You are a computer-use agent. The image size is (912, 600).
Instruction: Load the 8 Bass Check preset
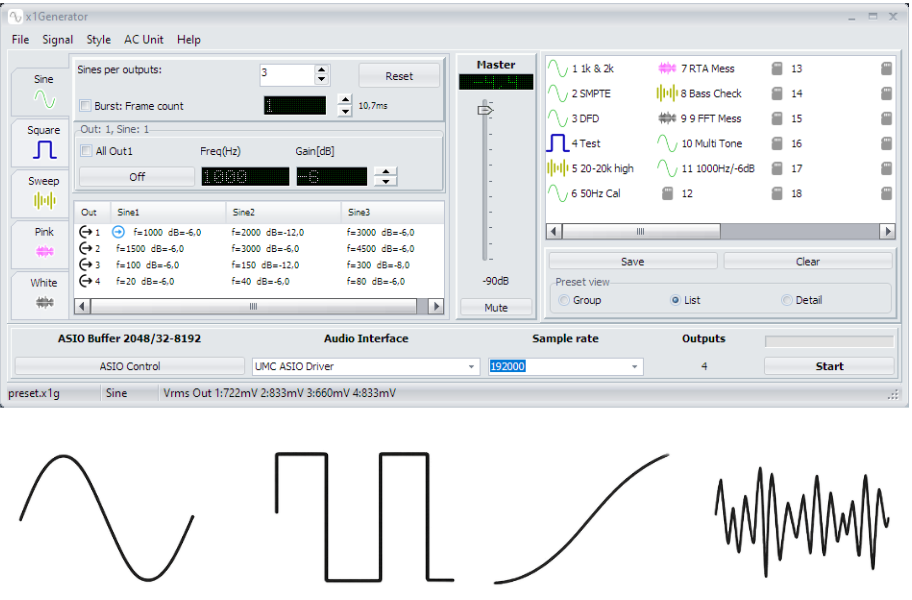[x=667, y=94]
